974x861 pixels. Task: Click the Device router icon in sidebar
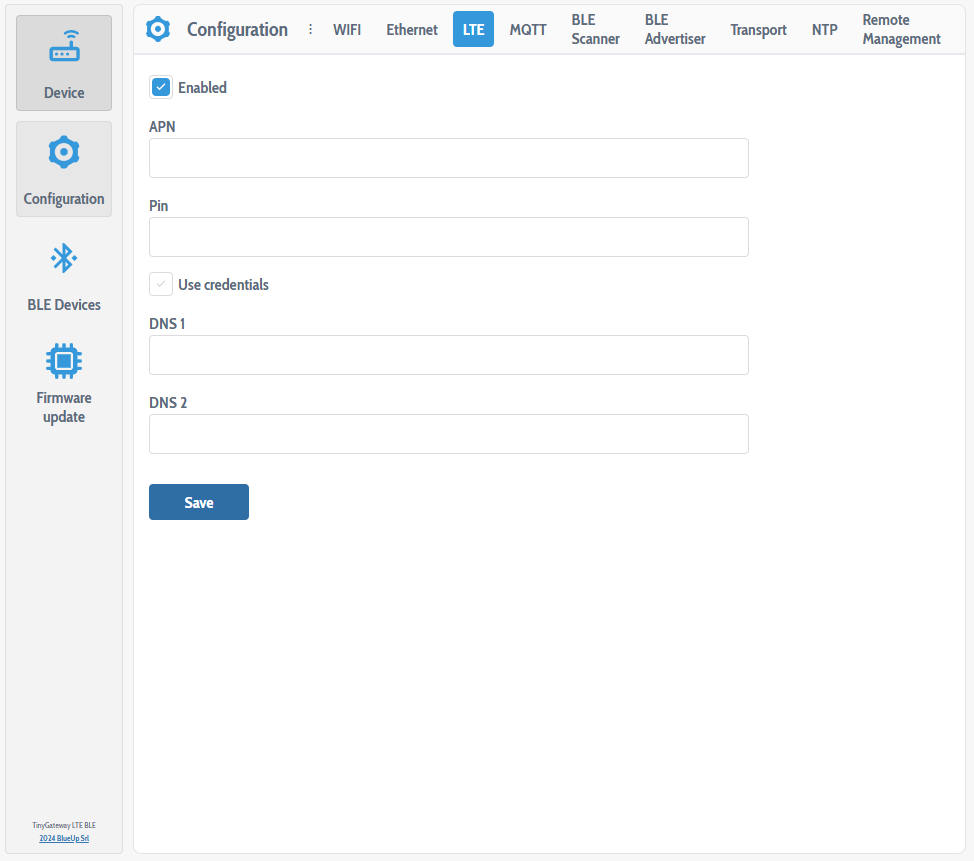(x=64, y=48)
